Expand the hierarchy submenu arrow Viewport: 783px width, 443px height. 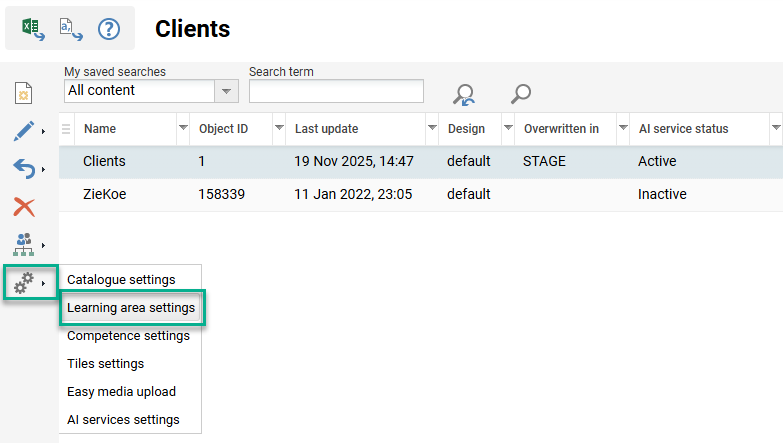[43, 245]
